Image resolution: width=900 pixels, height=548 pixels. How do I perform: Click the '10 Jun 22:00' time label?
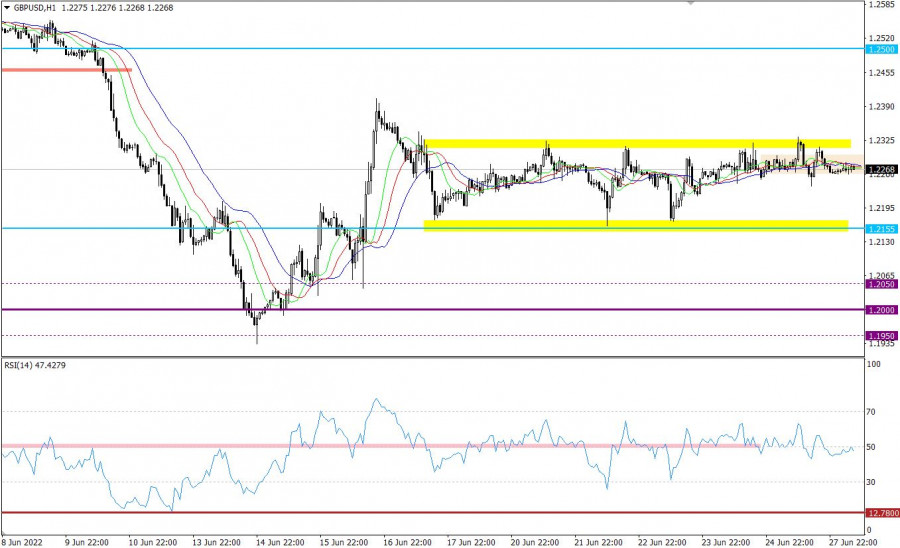pos(153,542)
